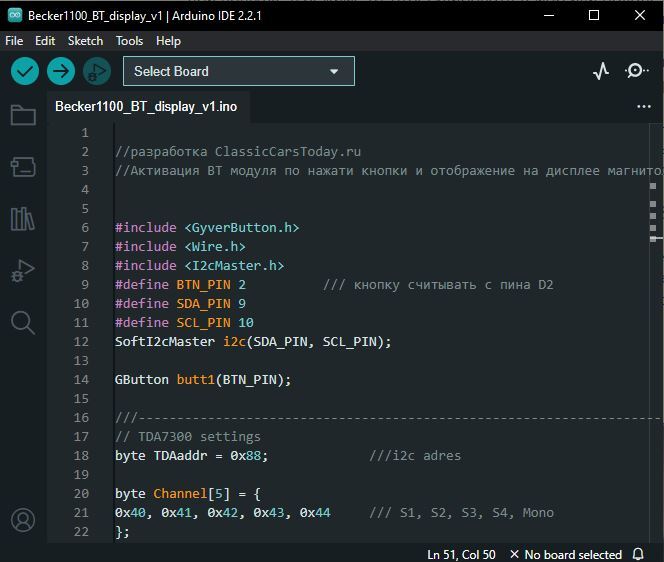Open the Select Board dropdown

(x=239, y=71)
